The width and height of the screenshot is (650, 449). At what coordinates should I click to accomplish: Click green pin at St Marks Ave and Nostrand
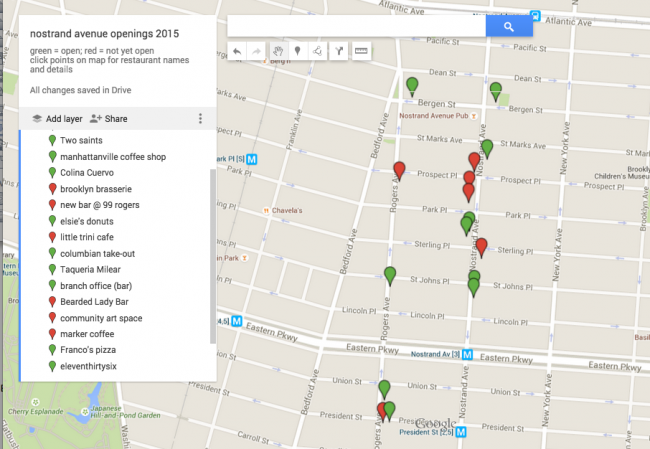[487, 149]
